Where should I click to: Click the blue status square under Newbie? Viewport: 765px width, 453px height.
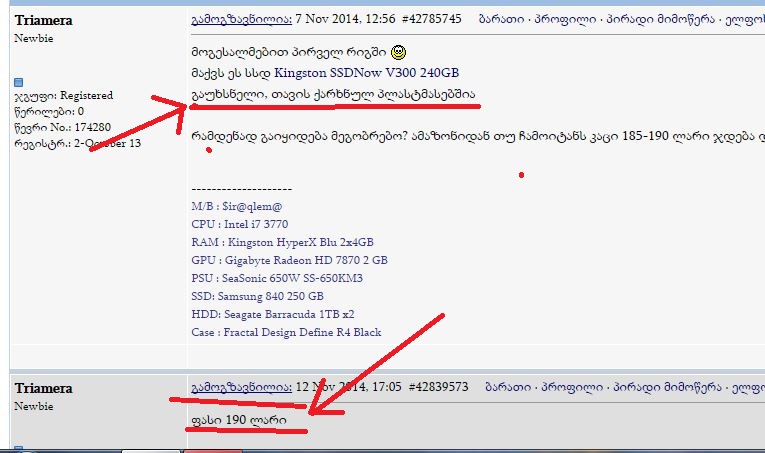point(19,82)
